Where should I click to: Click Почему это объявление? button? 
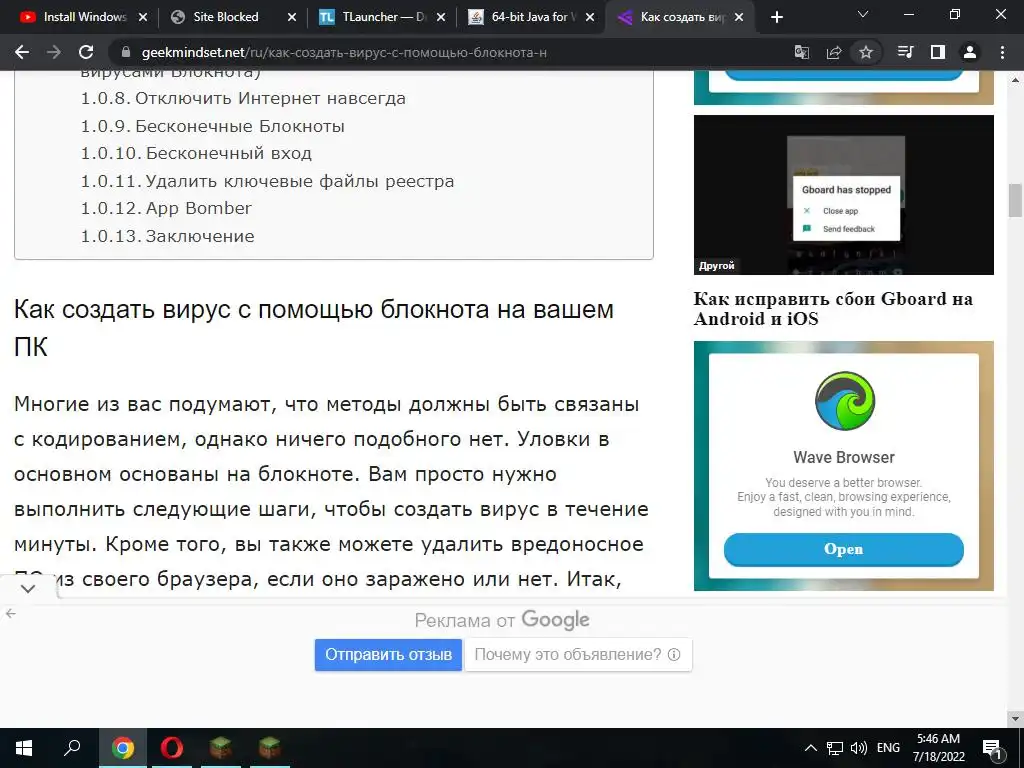click(x=577, y=654)
